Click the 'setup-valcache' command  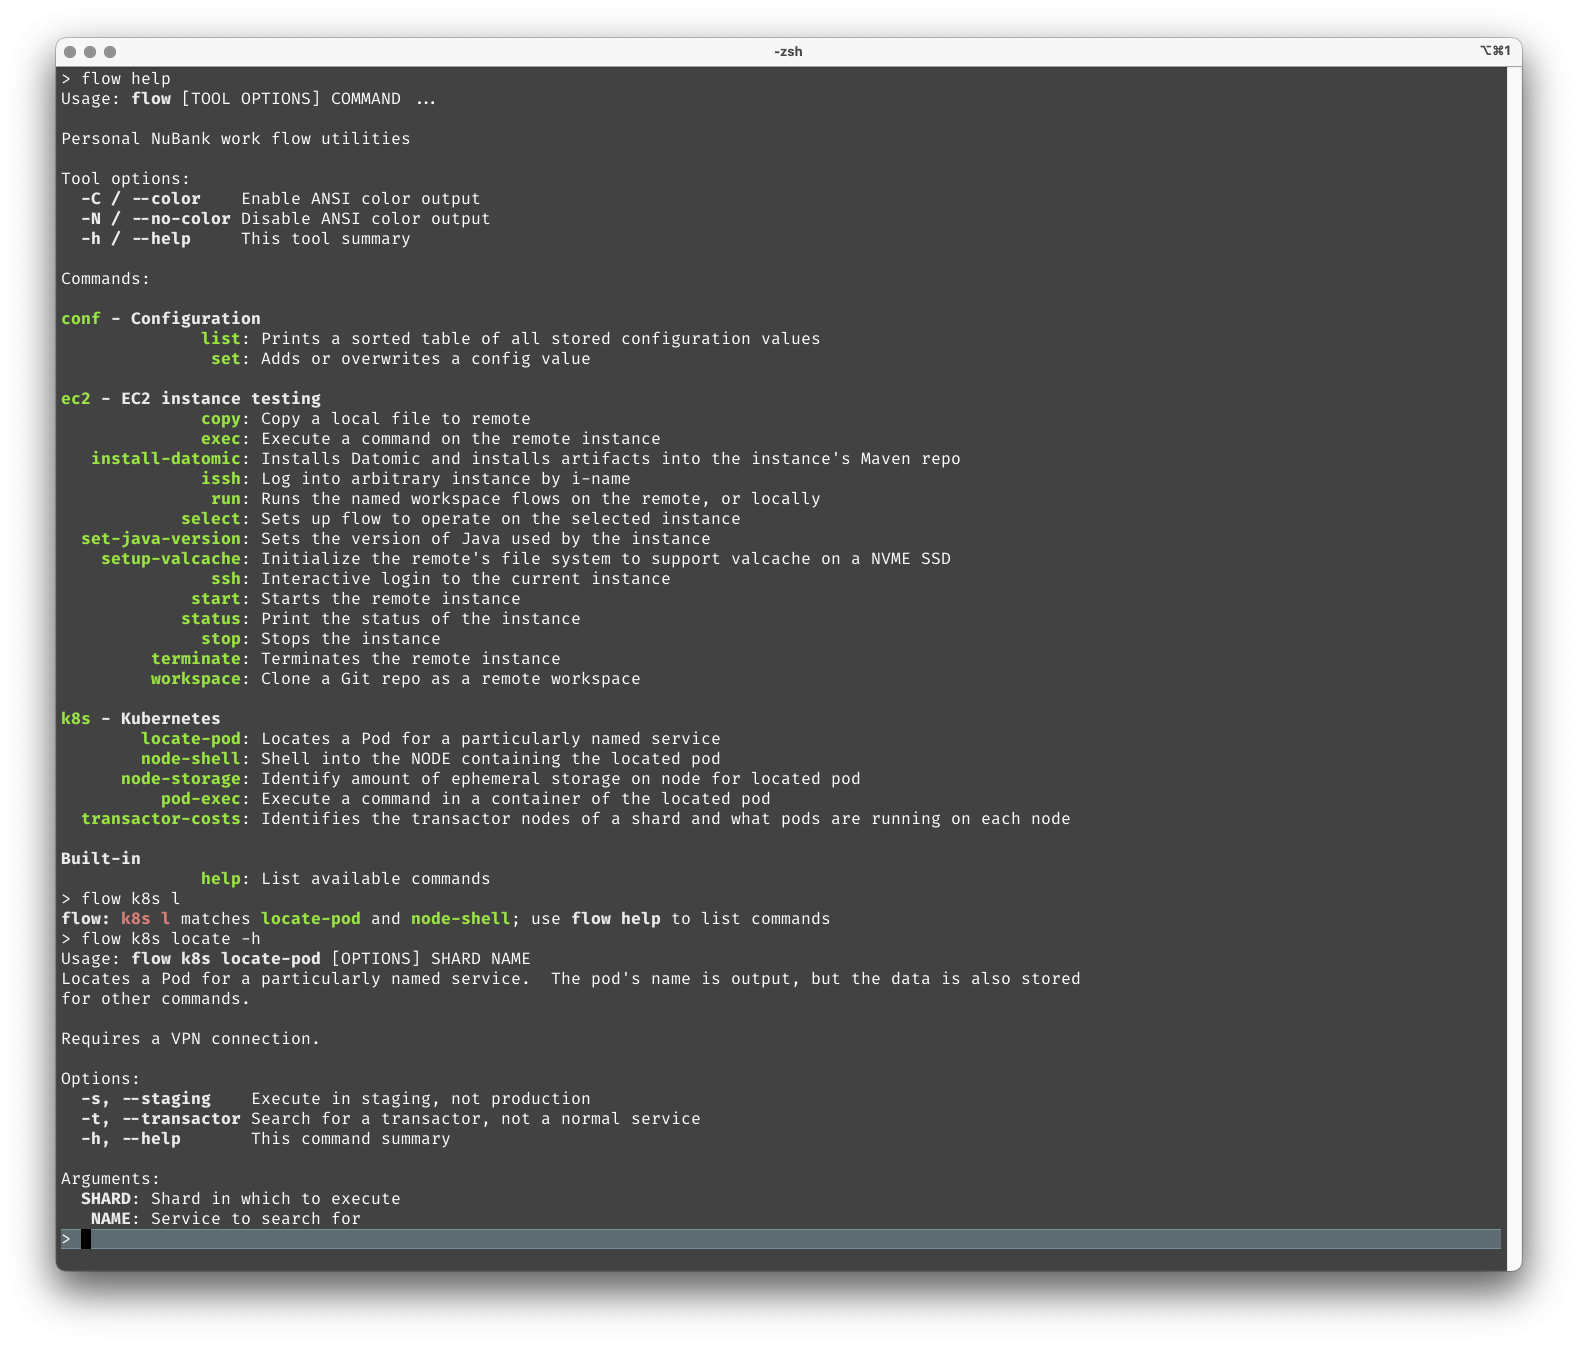(x=171, y=559)
